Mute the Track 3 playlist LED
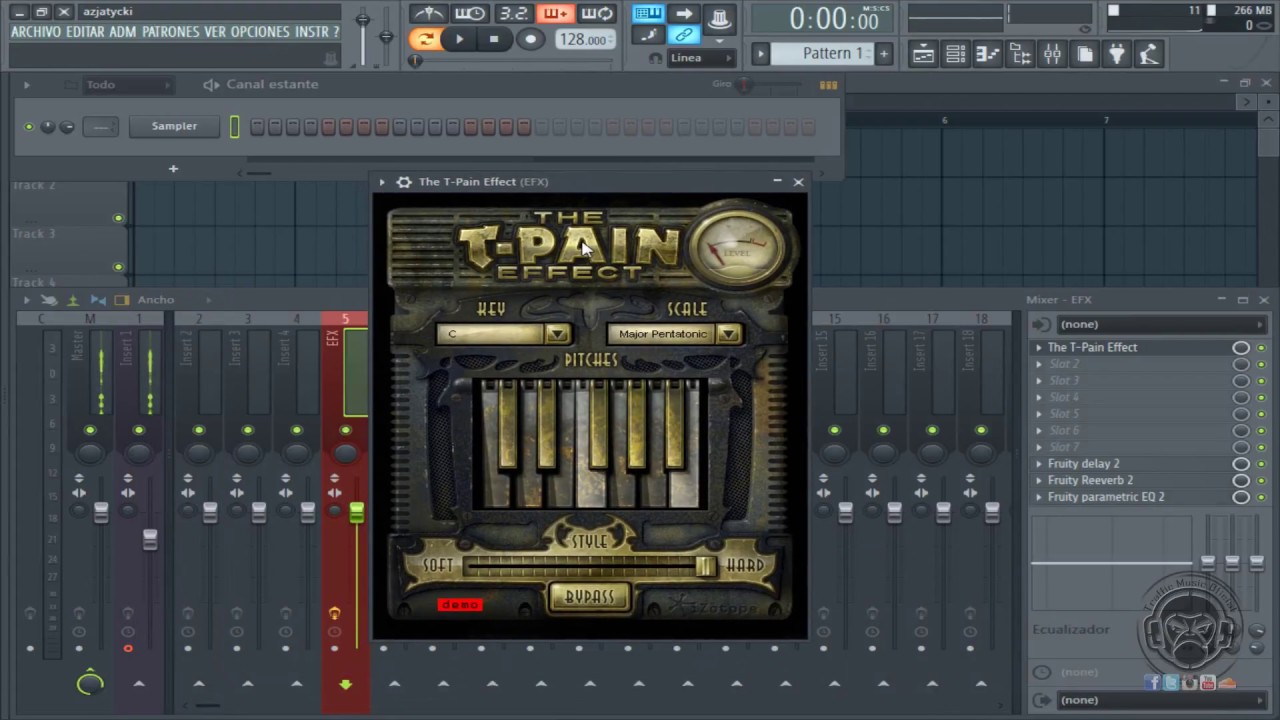Viewport: 1280px width, 720px height. (118, 267)
